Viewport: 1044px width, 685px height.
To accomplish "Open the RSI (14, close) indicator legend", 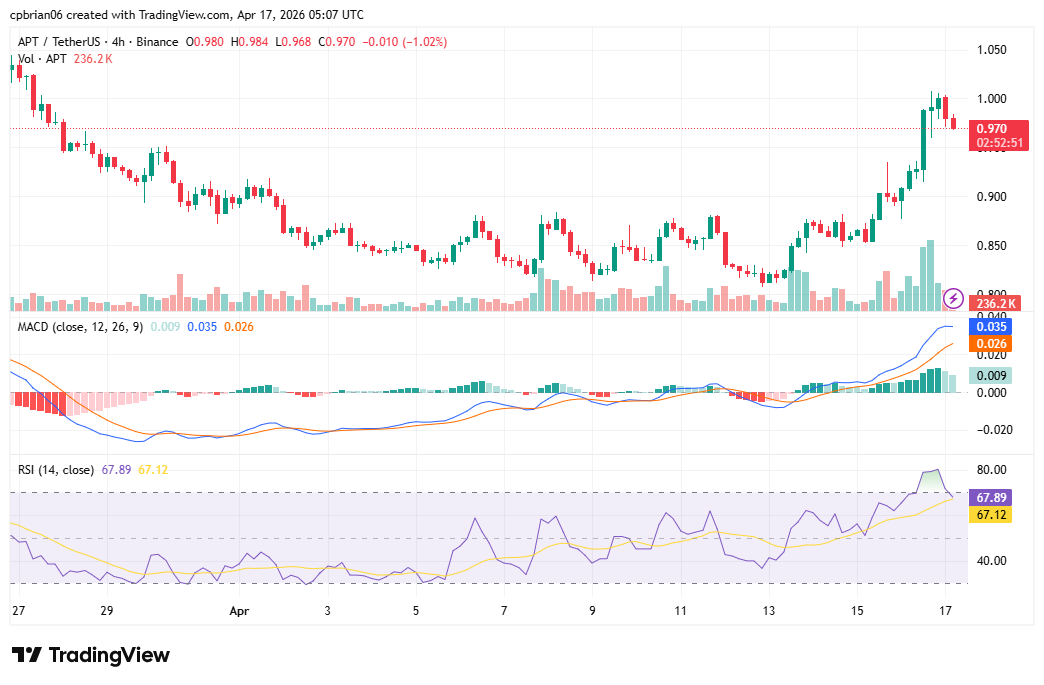I will (x=56, y=469).
